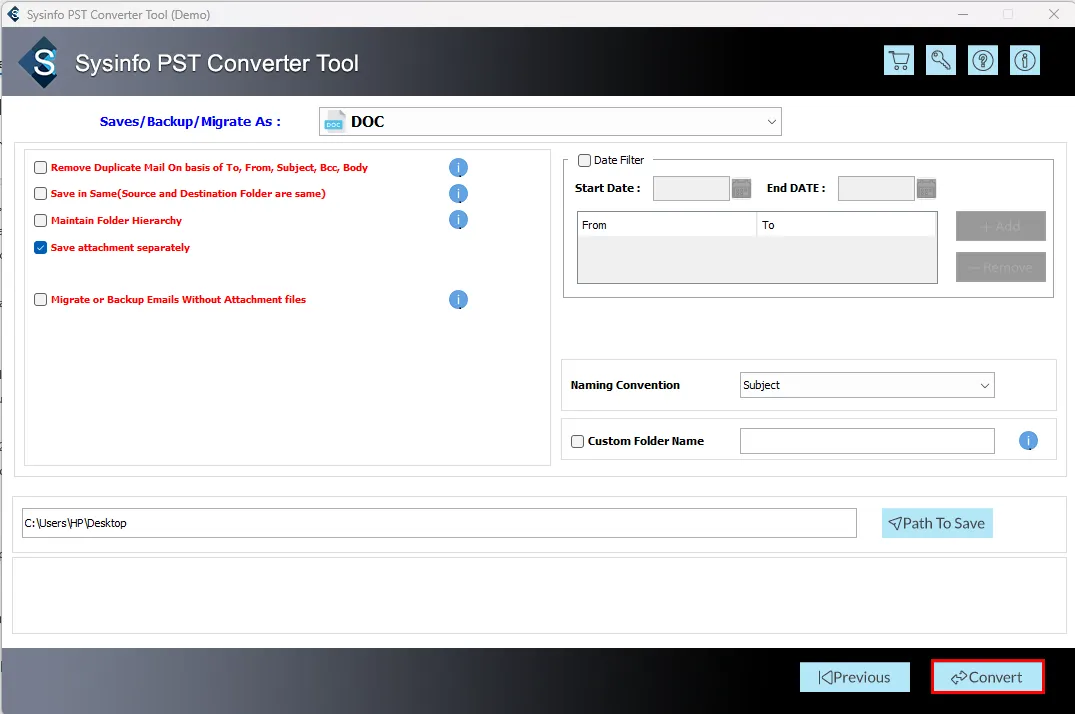Click the Path To Save button

pyautogui.click(x=937, y=523)
